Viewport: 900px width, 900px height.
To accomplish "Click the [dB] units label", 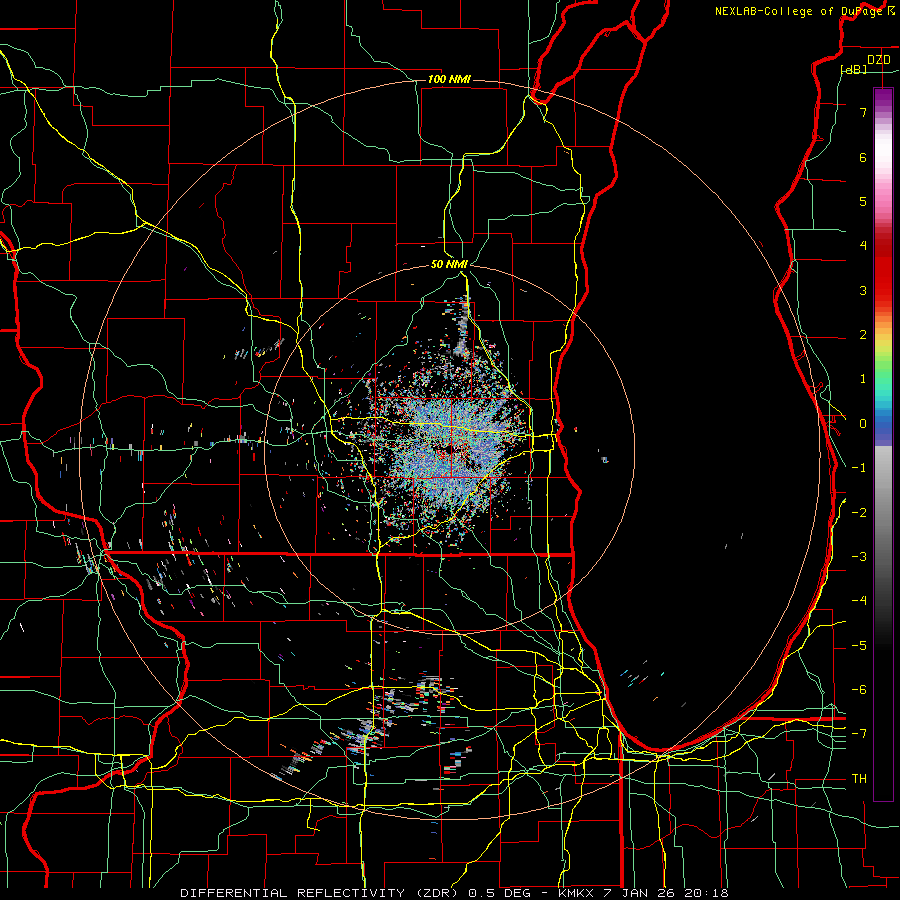I will pos(854,69).
